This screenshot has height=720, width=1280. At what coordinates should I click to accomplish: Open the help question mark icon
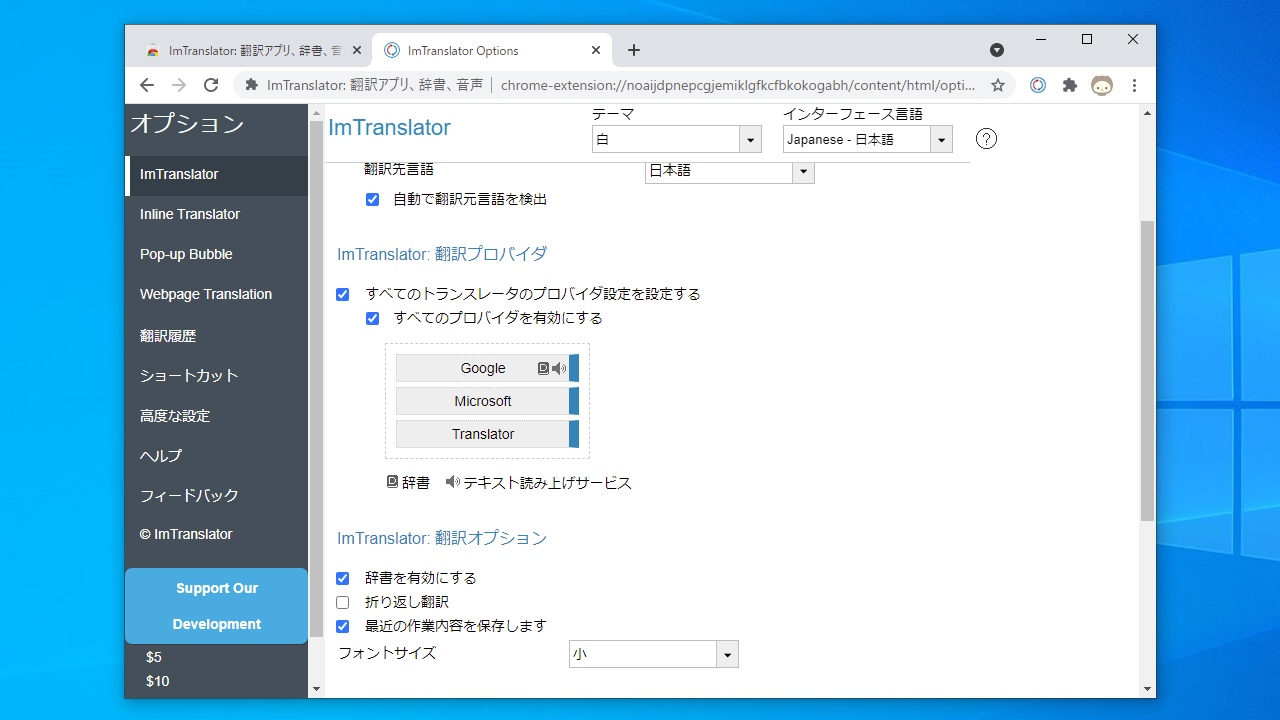986,139
